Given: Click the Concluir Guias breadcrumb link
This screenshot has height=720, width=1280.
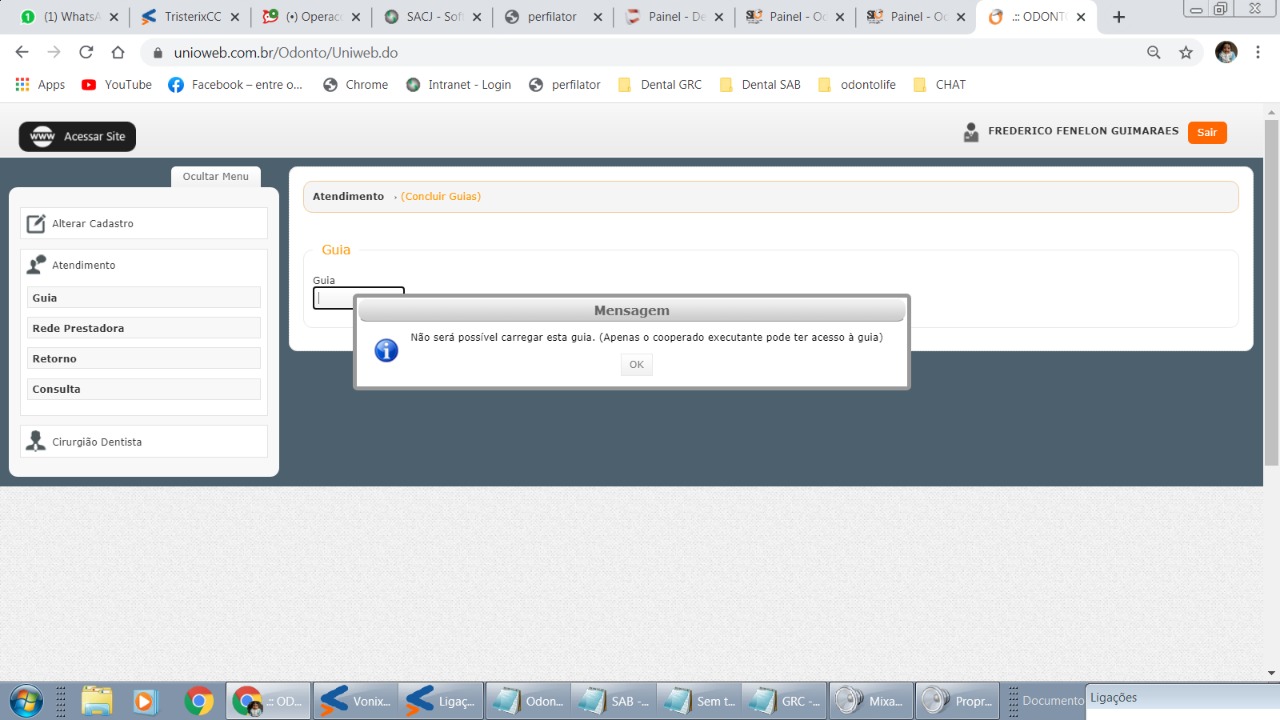Looking at the screenshot, I should pyautogui.click(x=440, y=197).
